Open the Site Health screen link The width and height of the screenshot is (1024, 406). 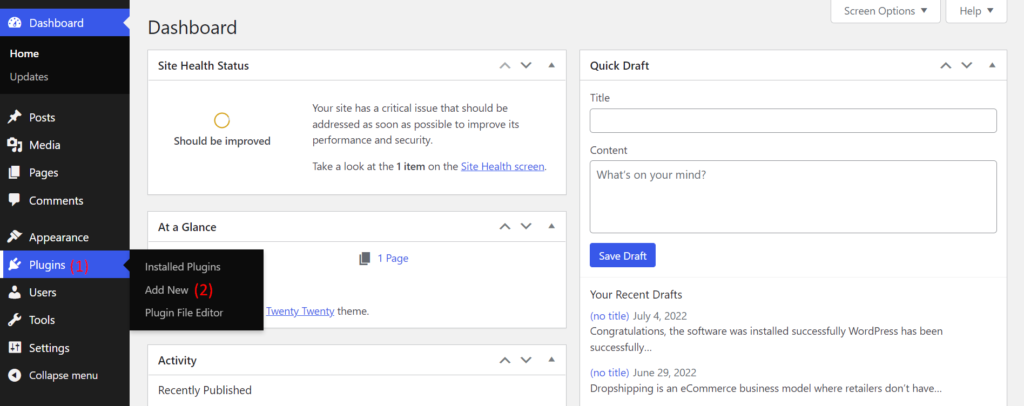pyautogui.click(x=502, y=166)
